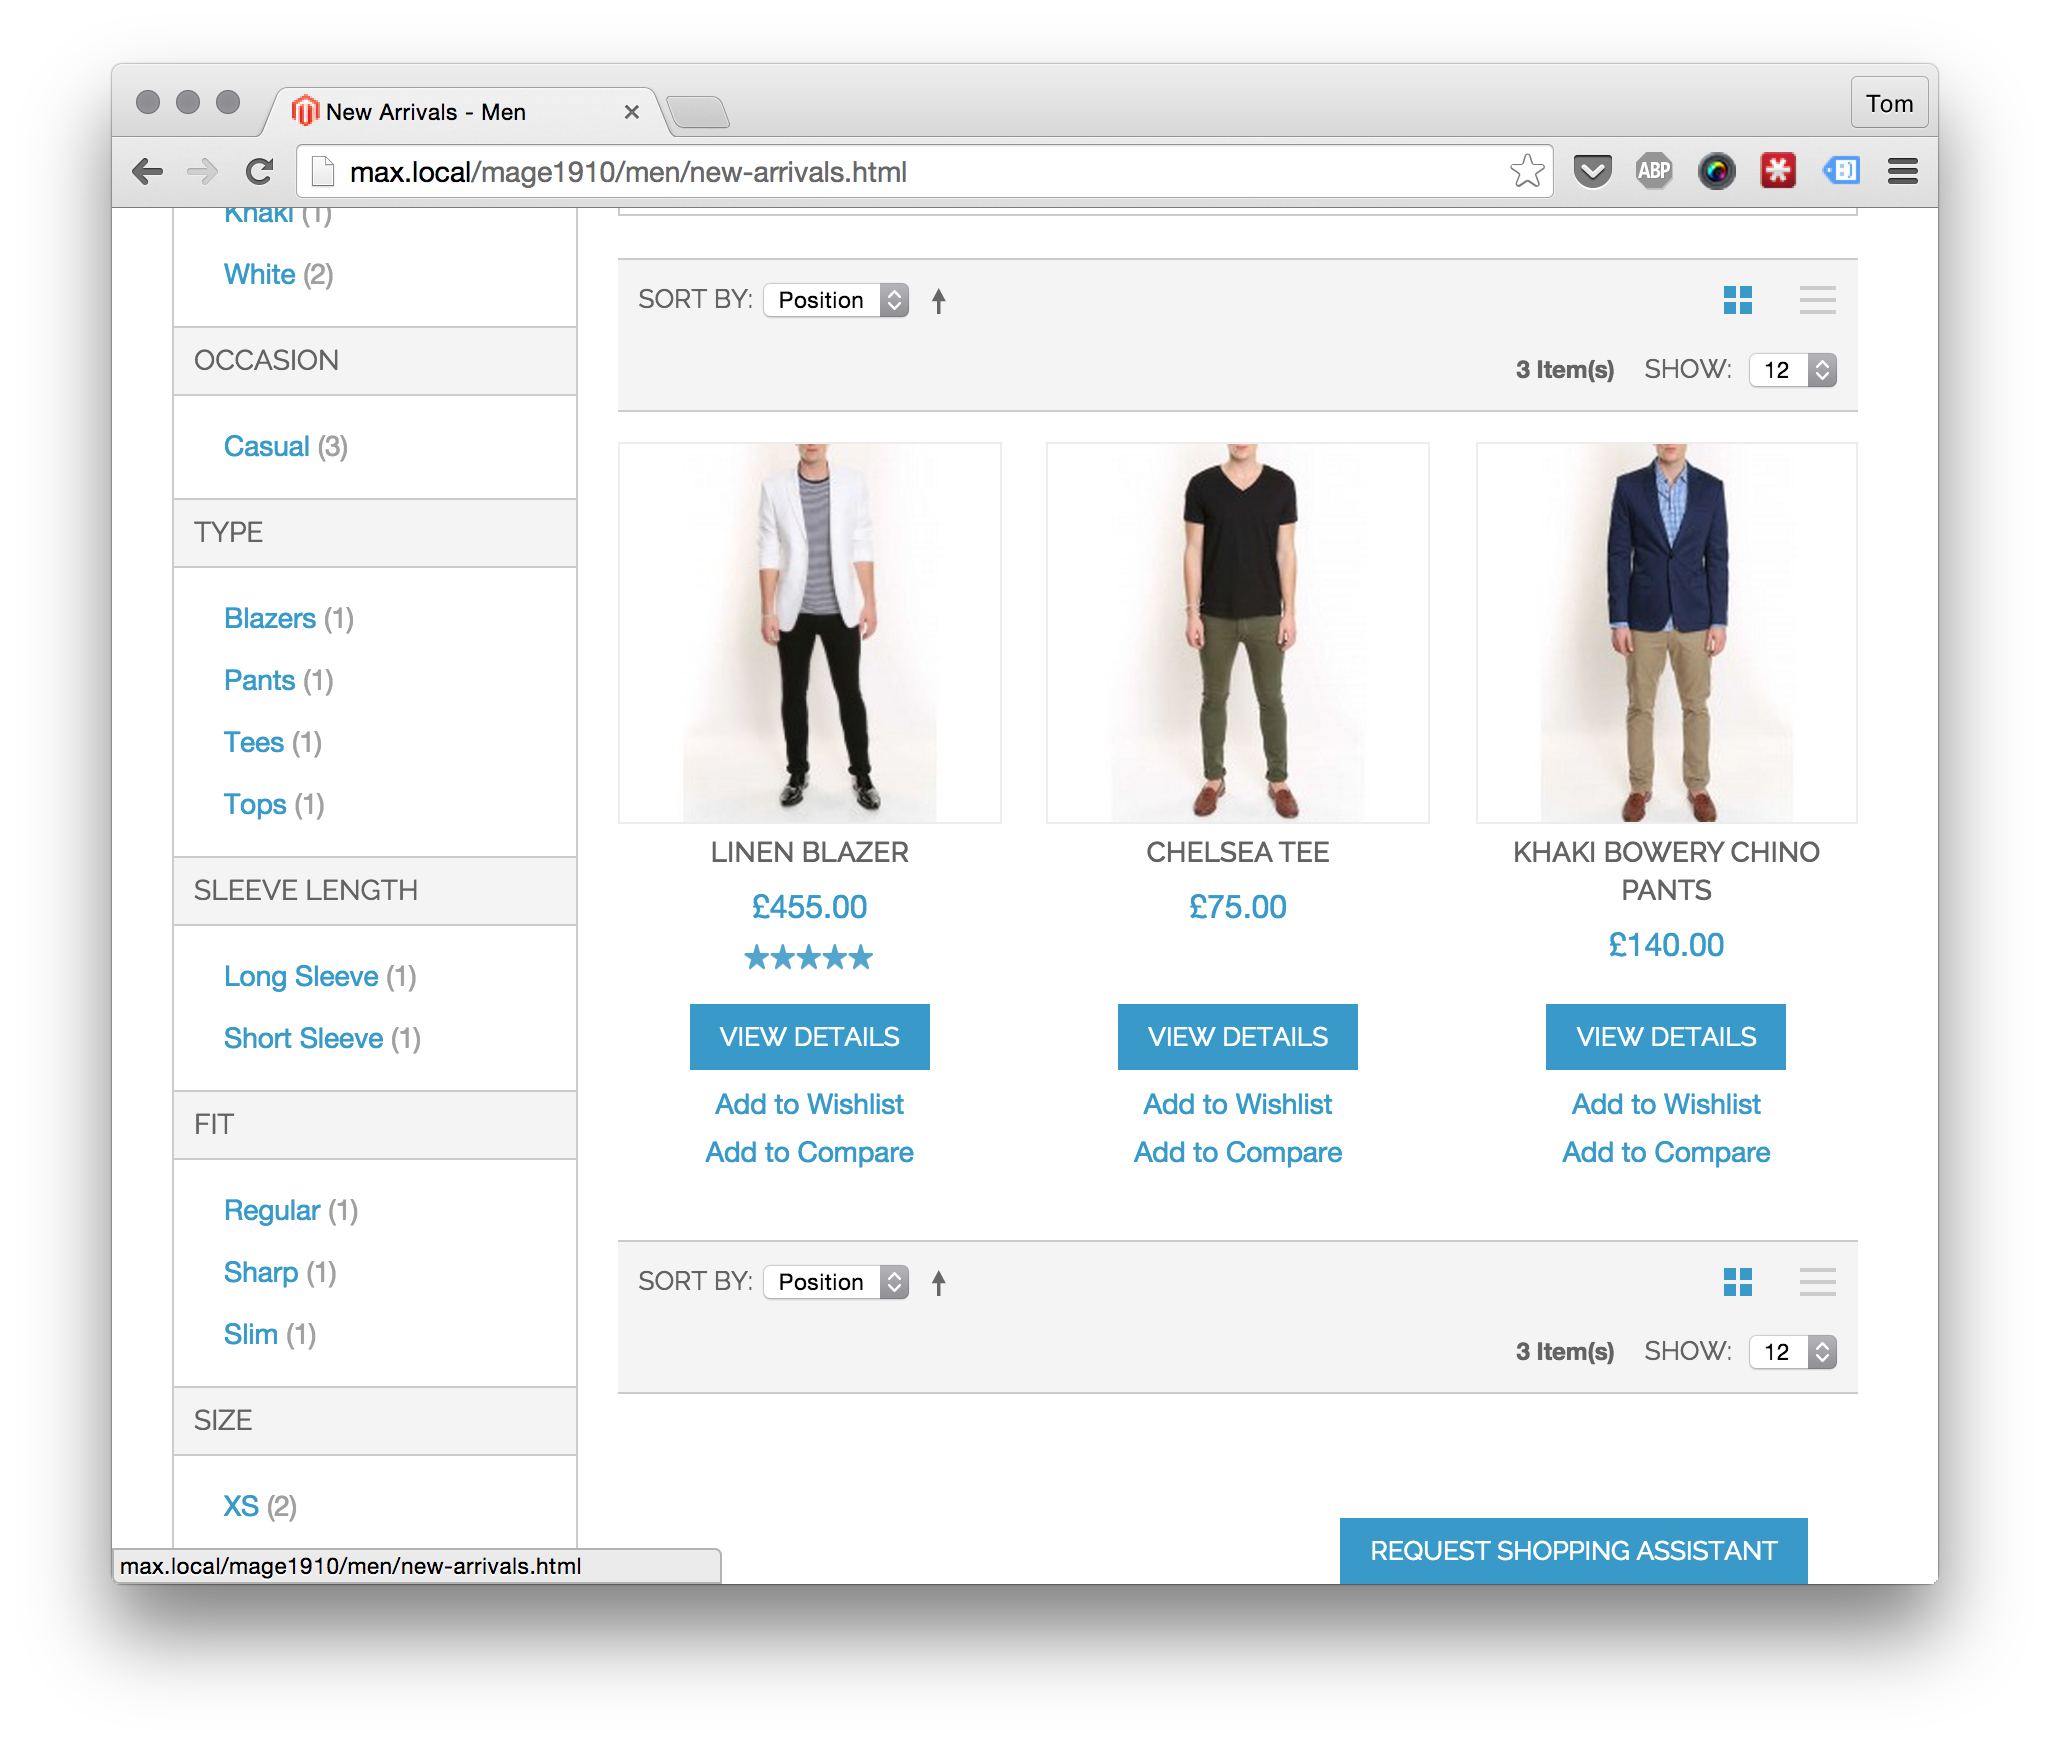Click the red asterisk extension icon
This screenshot has width=2050, height=1744.
tap(1778, 172)
